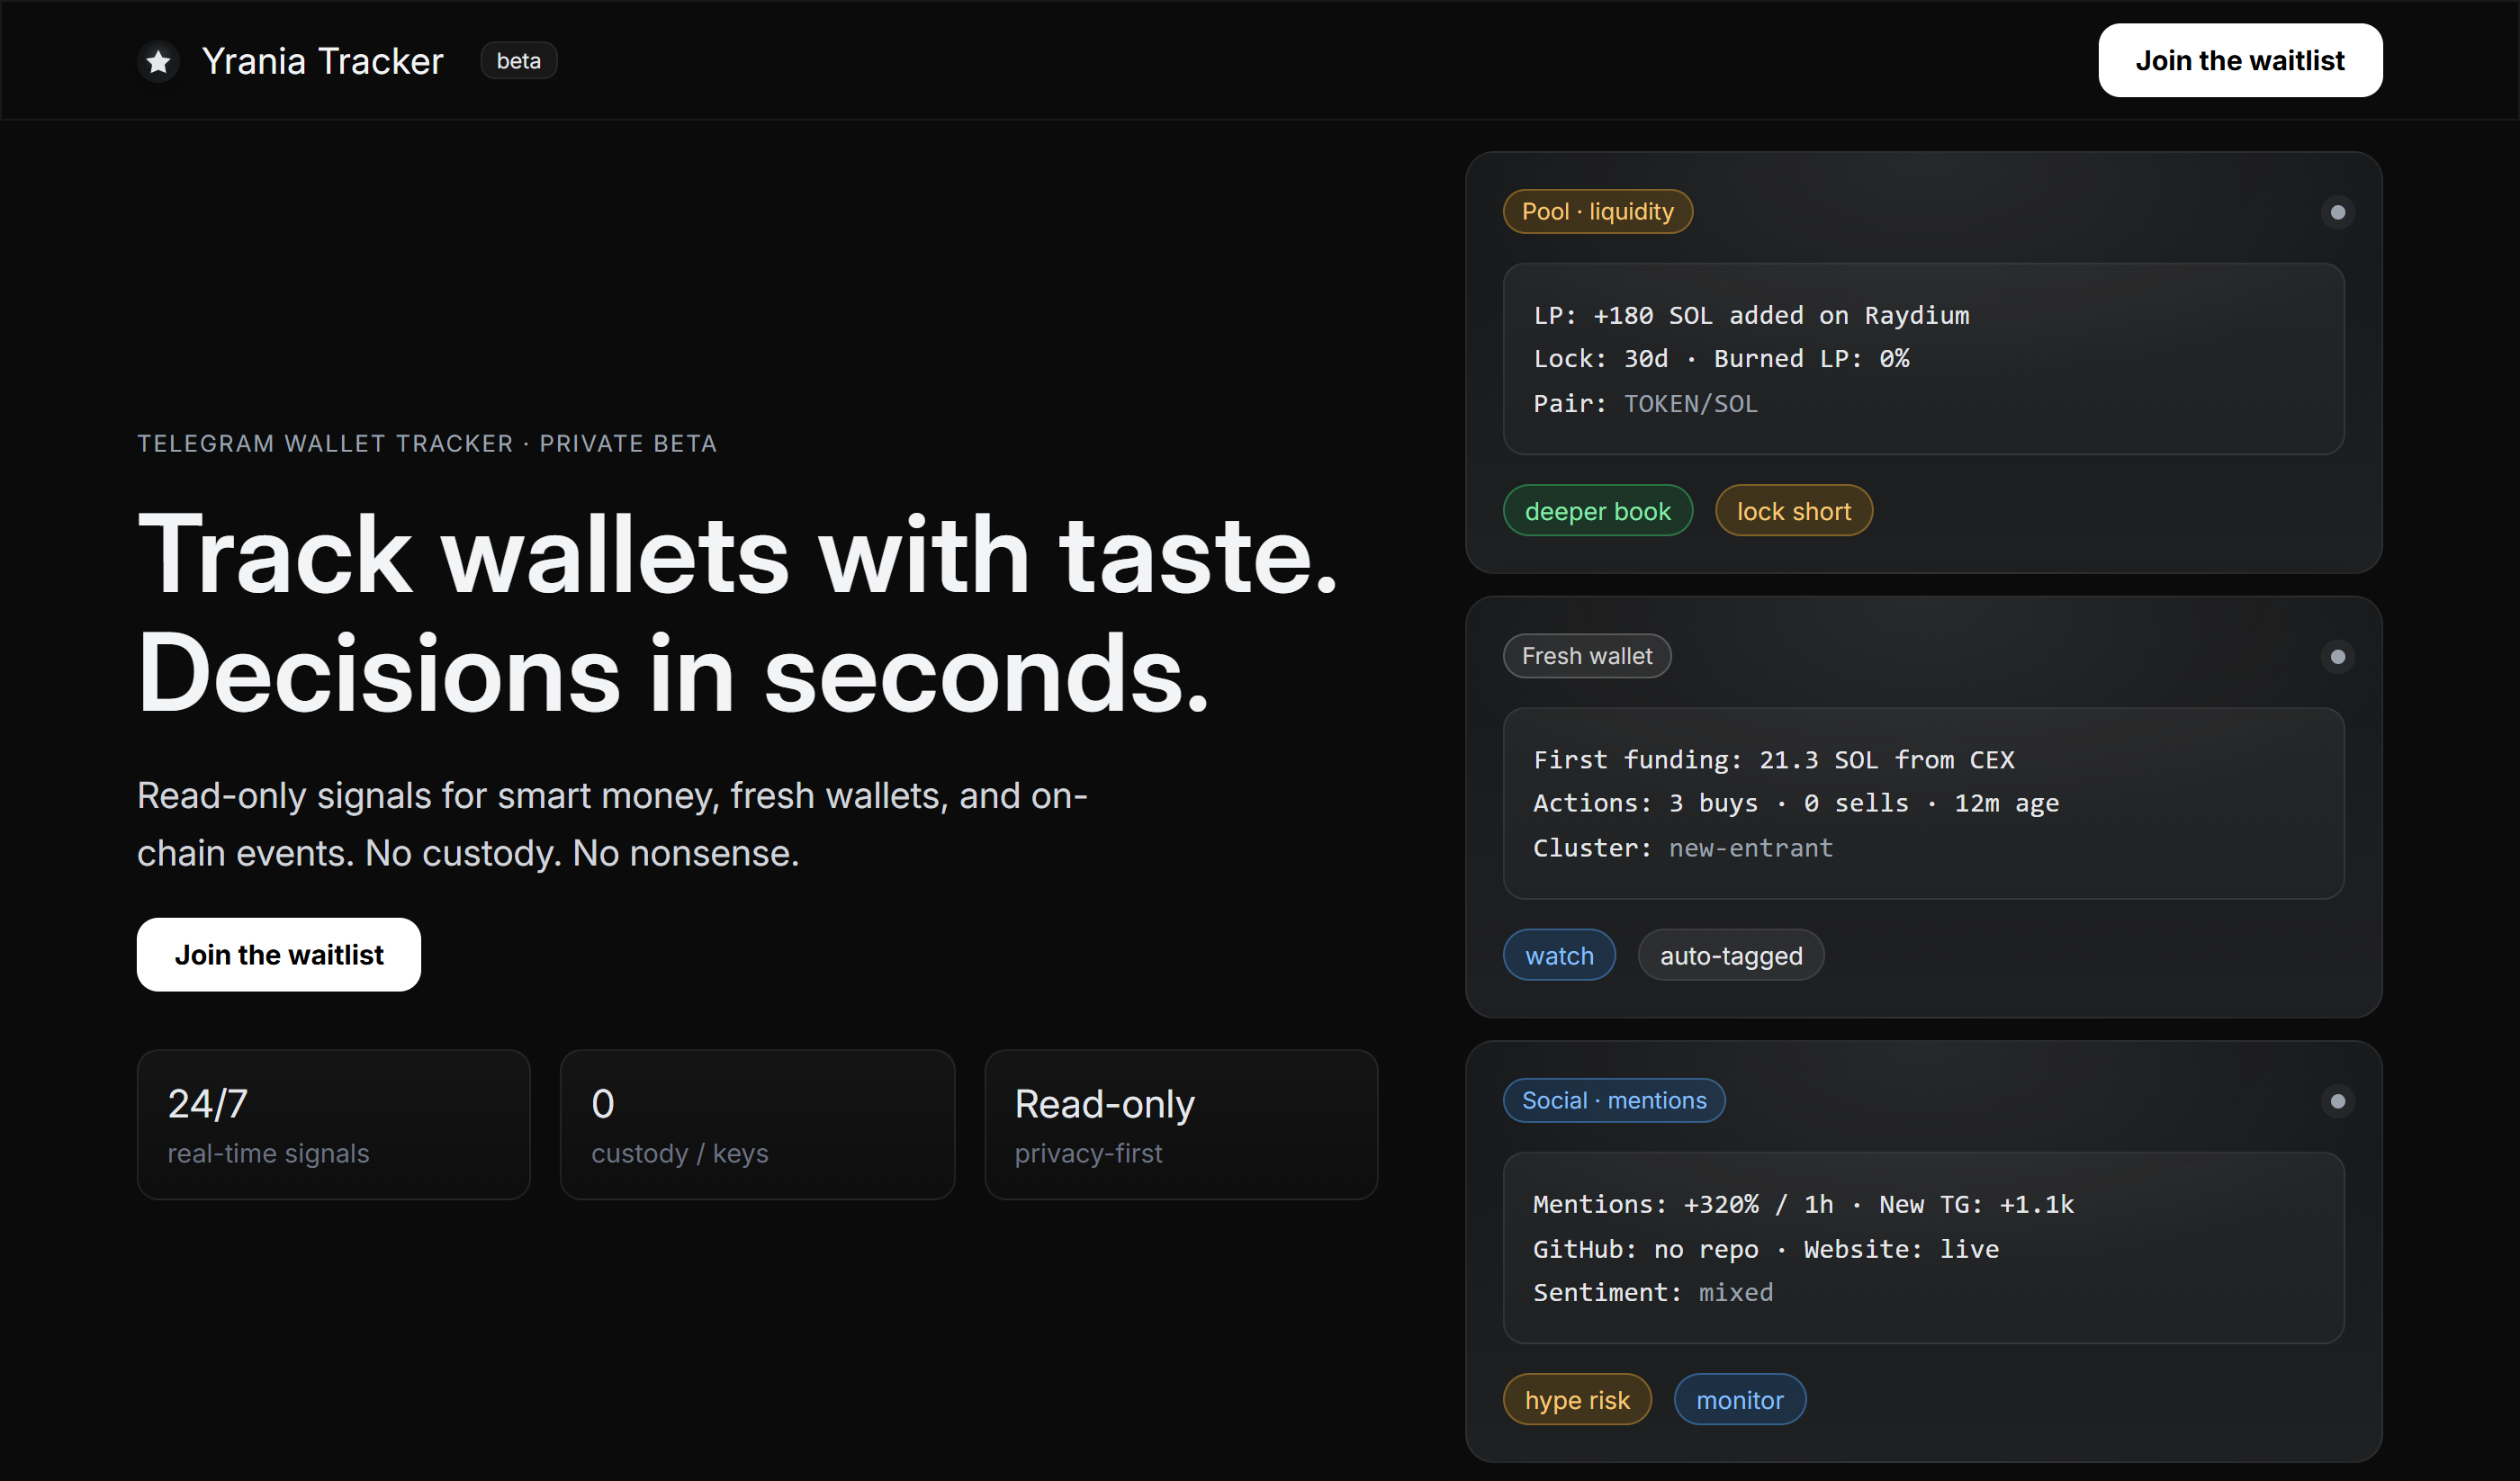This screenshot has height=1481, width=2520.
Task: Click the dot indicator on Social mentions card
Action: coord(2337,1101)
